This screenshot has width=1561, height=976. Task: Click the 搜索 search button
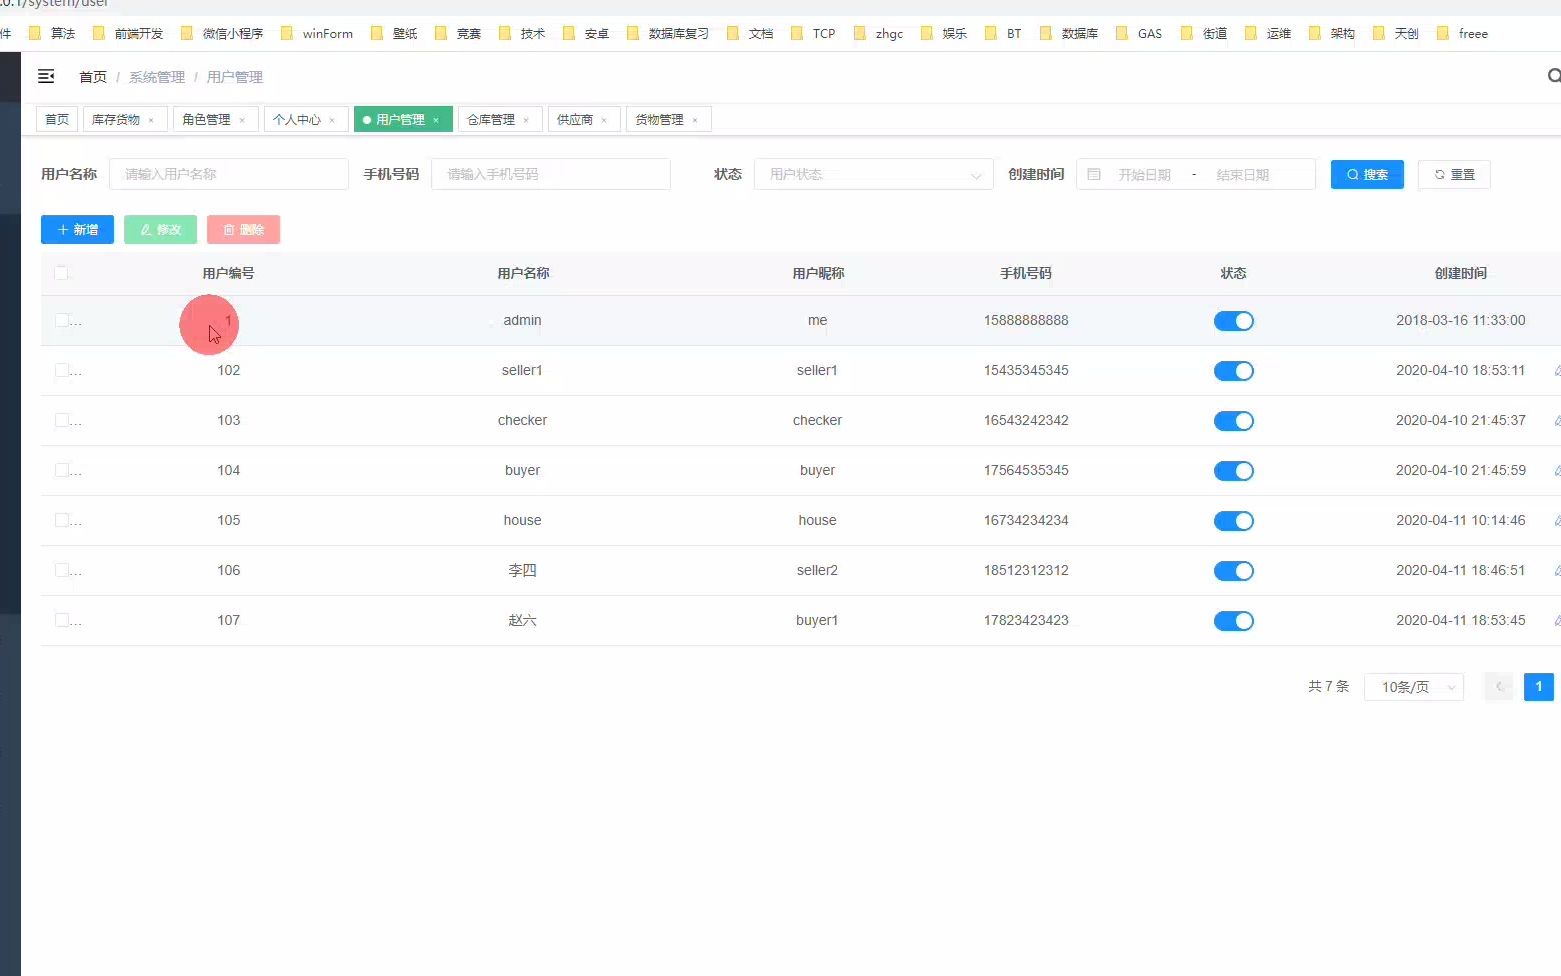pos(1367,174)
